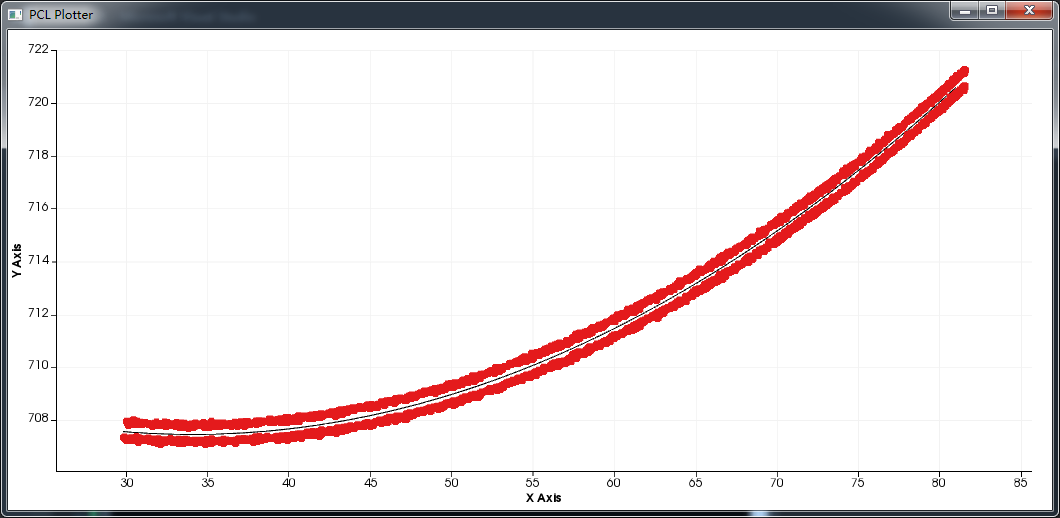Click the 60 tick label on X axis
The image size is (1060, 518).
(615, 483)
